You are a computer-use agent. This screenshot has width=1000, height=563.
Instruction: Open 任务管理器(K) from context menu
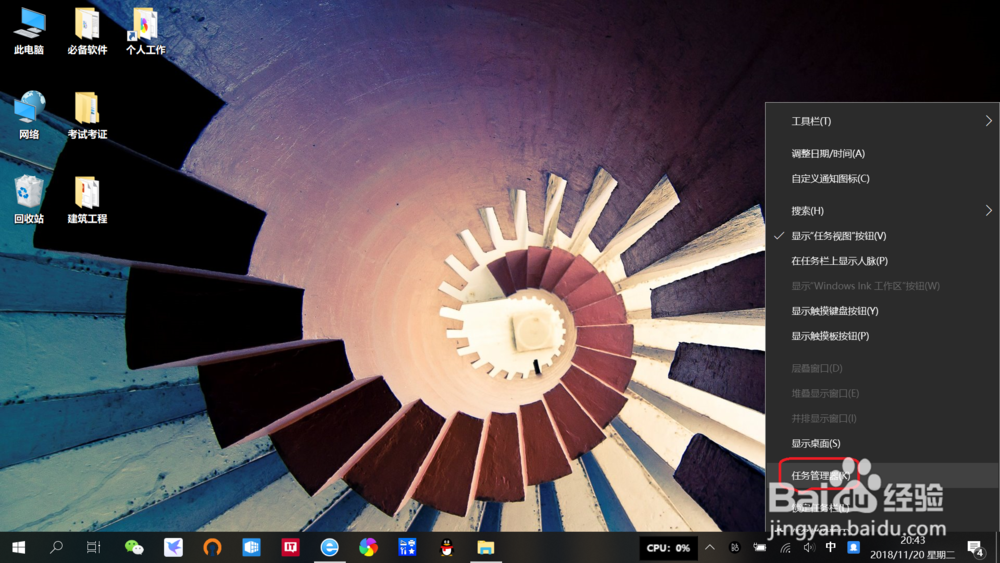pyautogui.click(x=883, y=476)
